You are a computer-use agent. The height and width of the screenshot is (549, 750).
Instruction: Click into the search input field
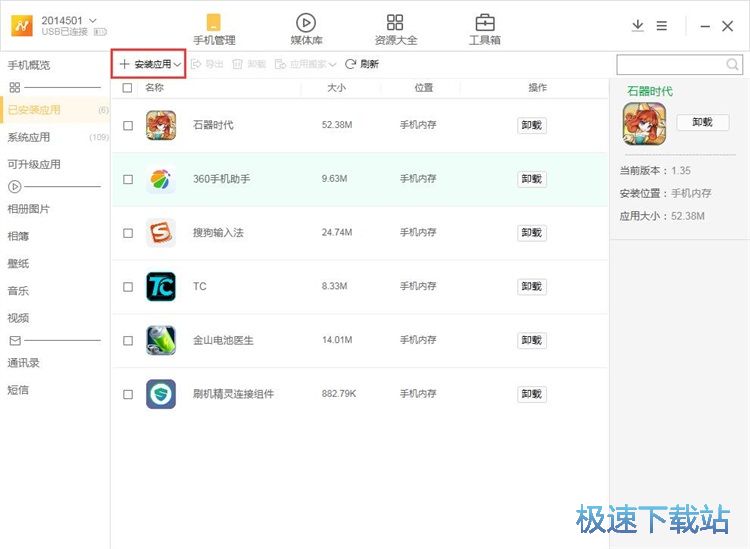tap(668, 65)
